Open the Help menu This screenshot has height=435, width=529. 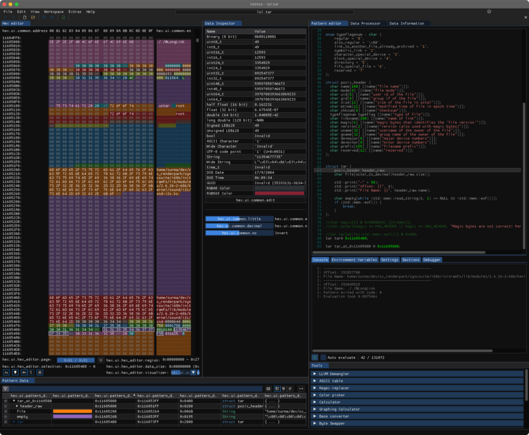coord(90,12)
